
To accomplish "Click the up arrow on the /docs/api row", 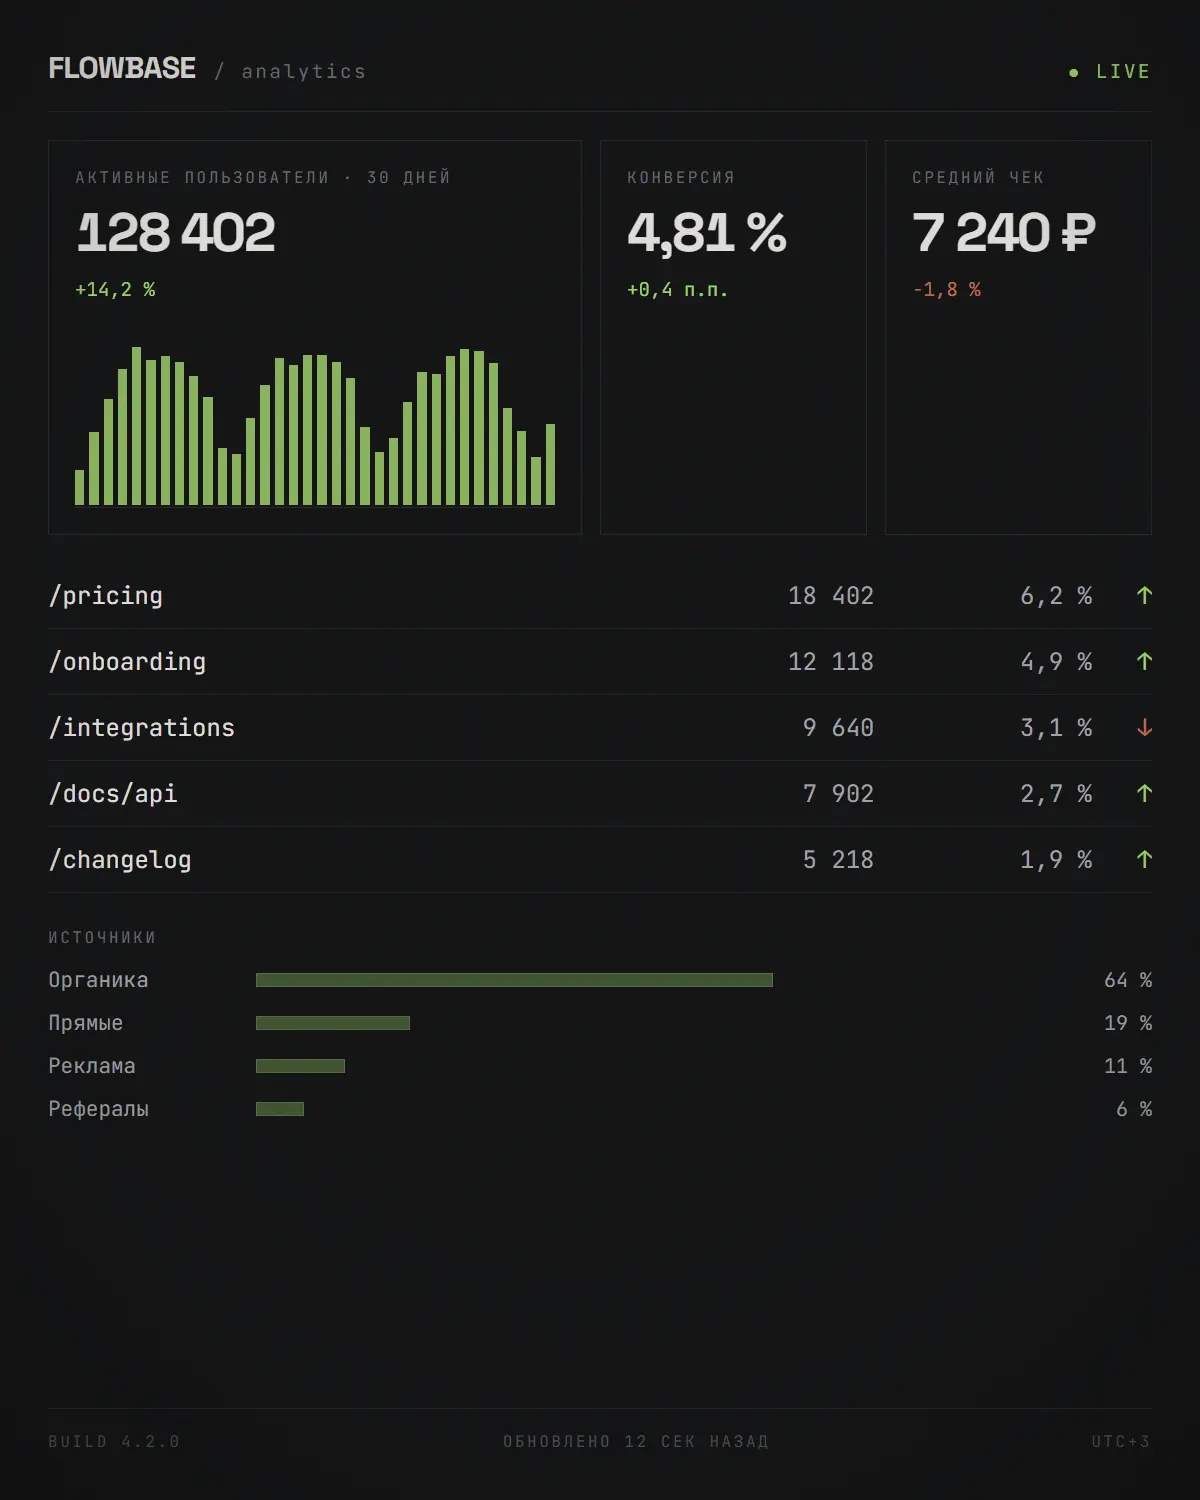I will point(1145,794).
